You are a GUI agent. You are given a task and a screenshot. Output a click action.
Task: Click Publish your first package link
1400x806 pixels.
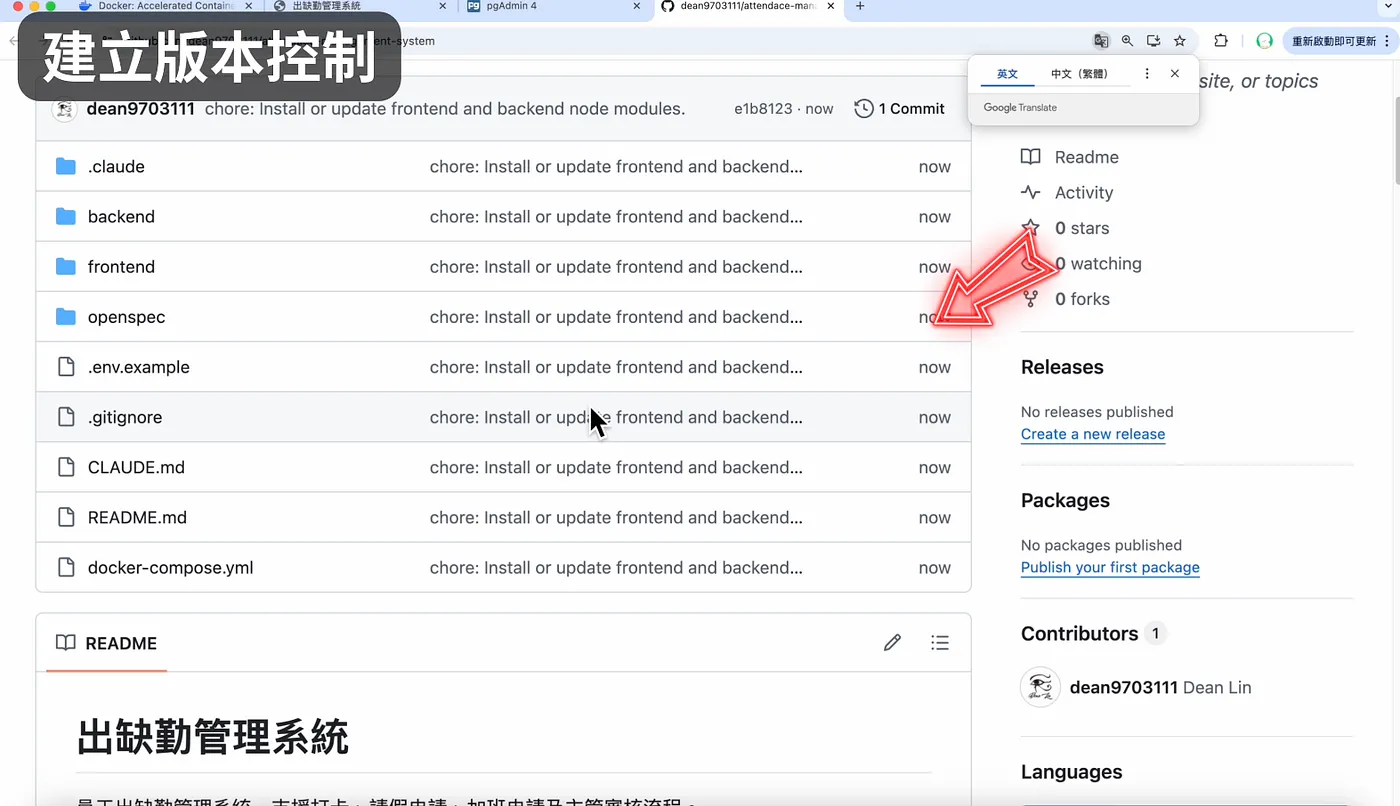[1110, 567]
